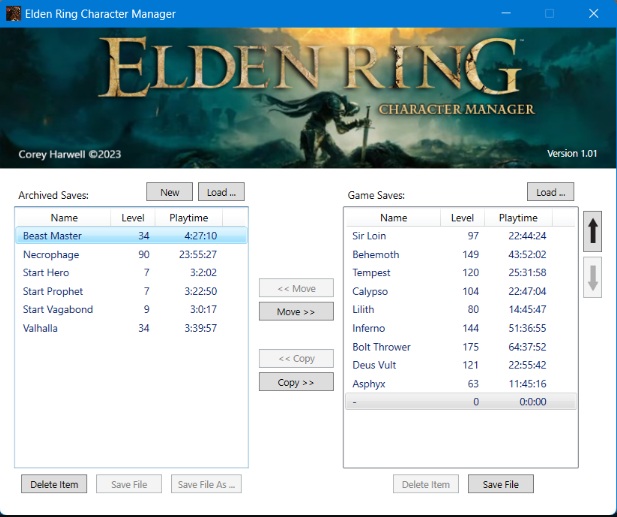Move selected game save down with arrow
The height and width of the screenshot is (517, 617).
593,277
